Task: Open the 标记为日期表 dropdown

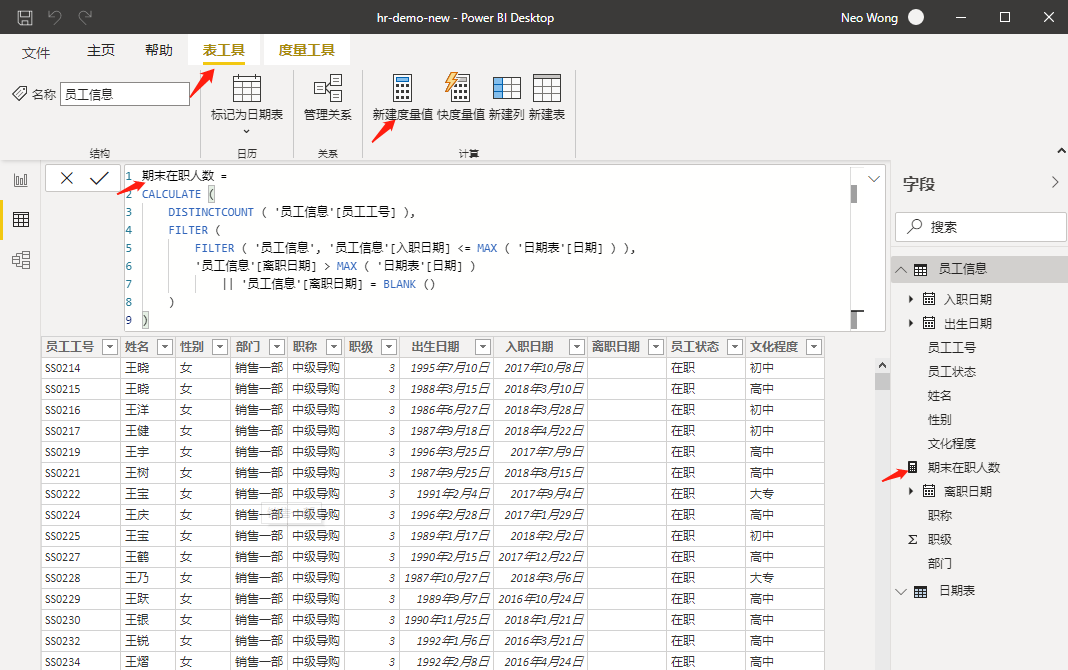Action: tap(246, 130)
